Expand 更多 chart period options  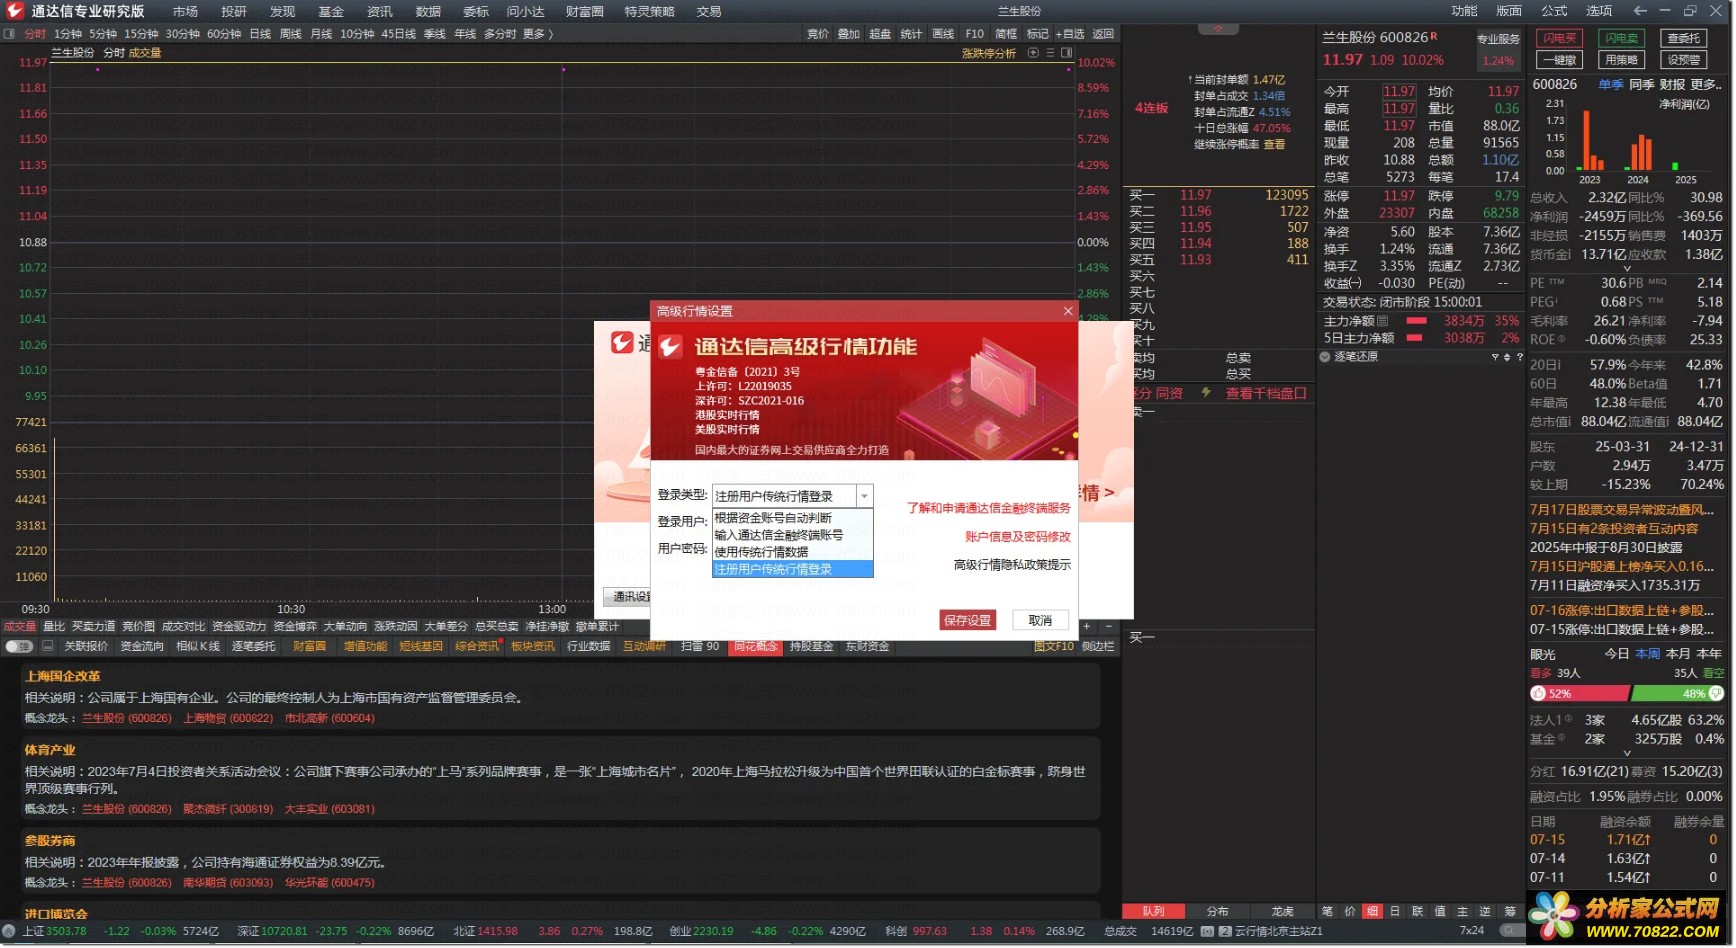(538, 34)
